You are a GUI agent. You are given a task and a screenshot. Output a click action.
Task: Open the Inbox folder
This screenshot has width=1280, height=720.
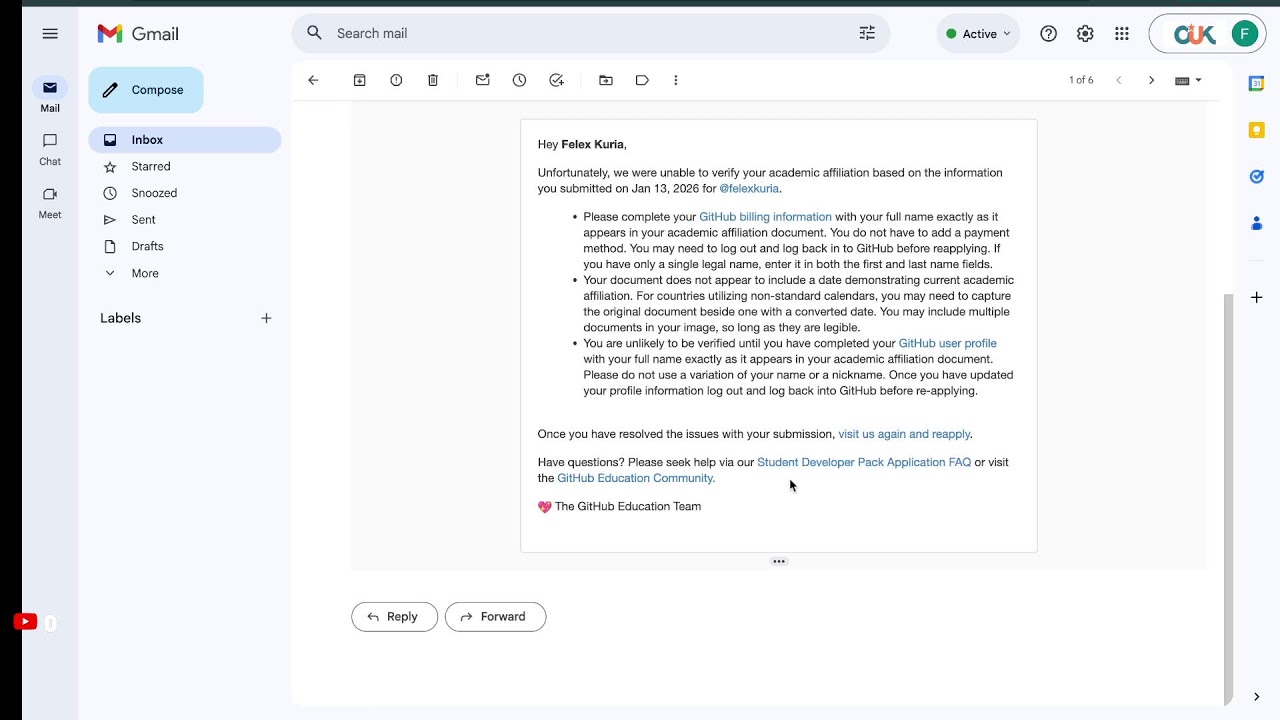click(185, 140)
